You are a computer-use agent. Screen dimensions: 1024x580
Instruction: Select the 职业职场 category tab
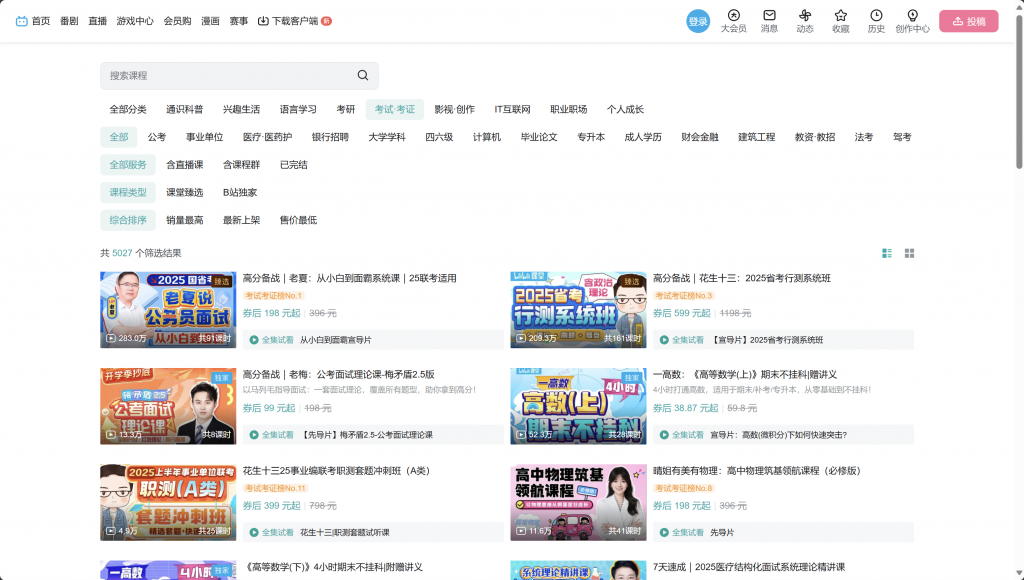(x=569, y=109)
